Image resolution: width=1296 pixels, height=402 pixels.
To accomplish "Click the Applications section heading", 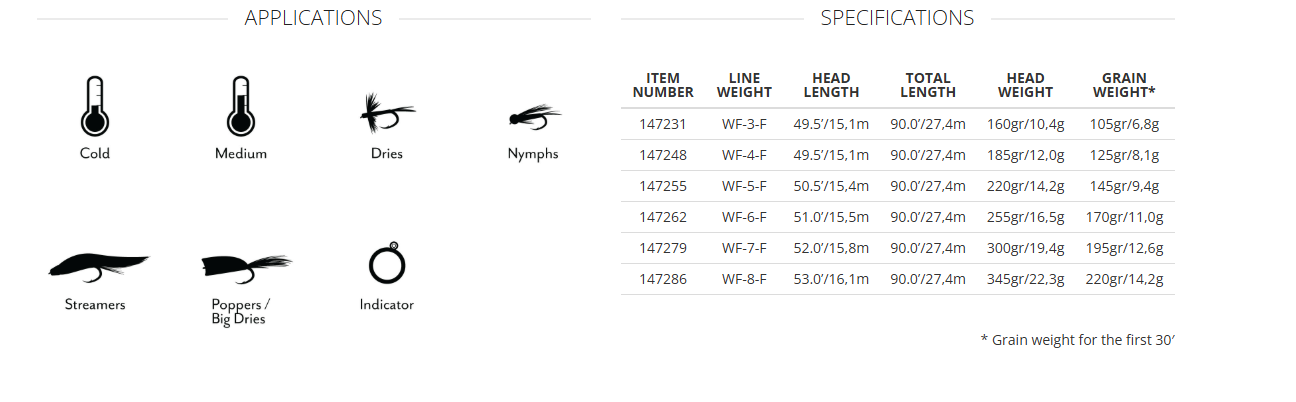I will (313, 18).
